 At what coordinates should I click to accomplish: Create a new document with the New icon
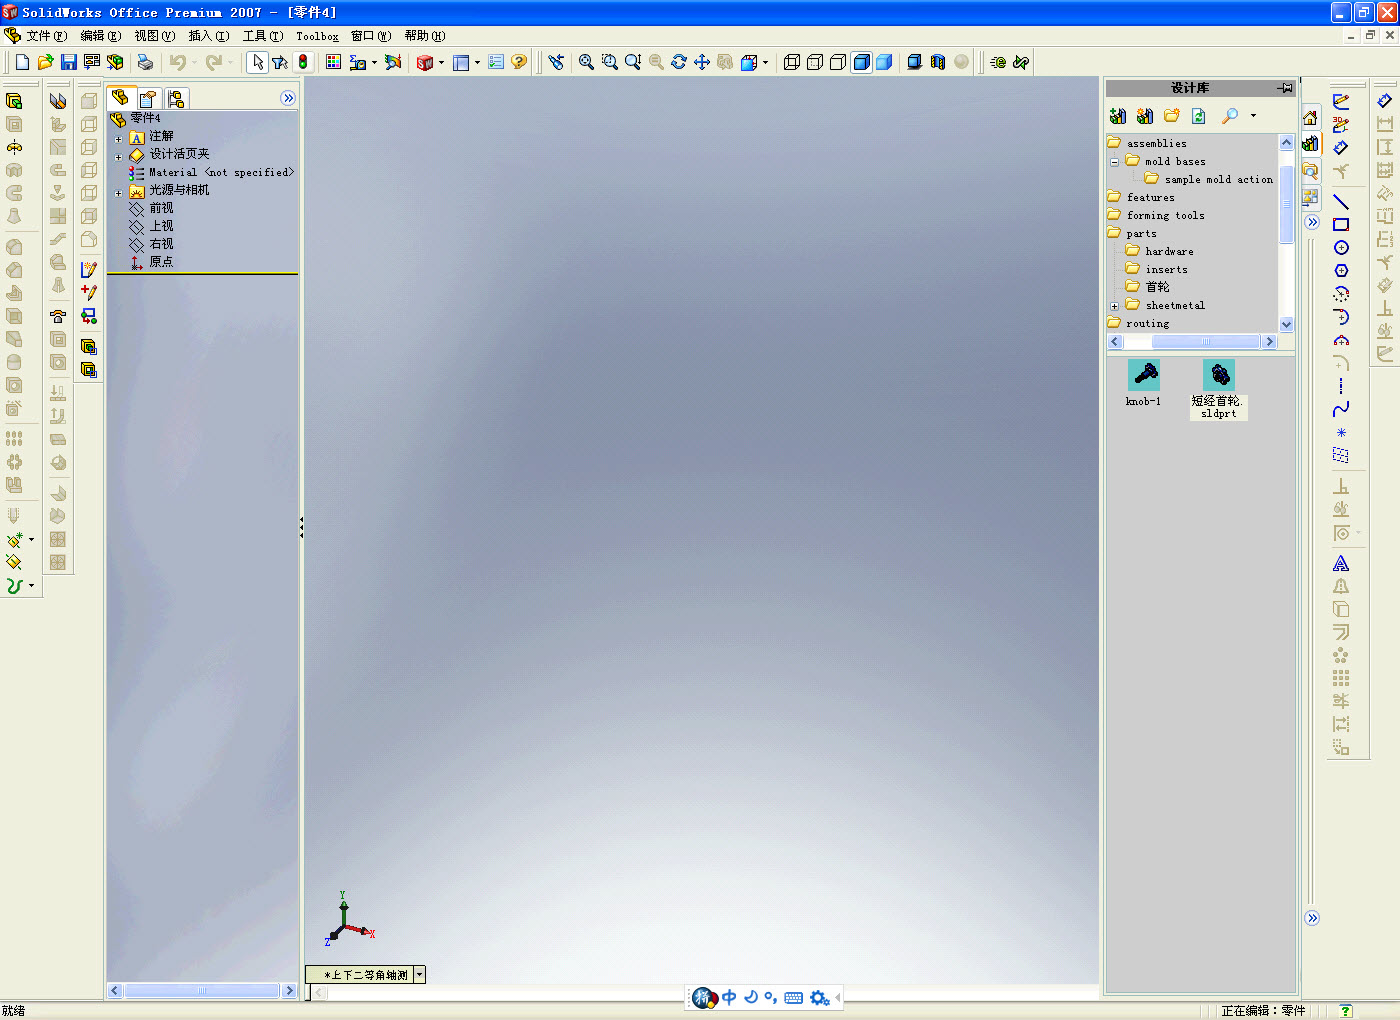click(x=22, y=62)
